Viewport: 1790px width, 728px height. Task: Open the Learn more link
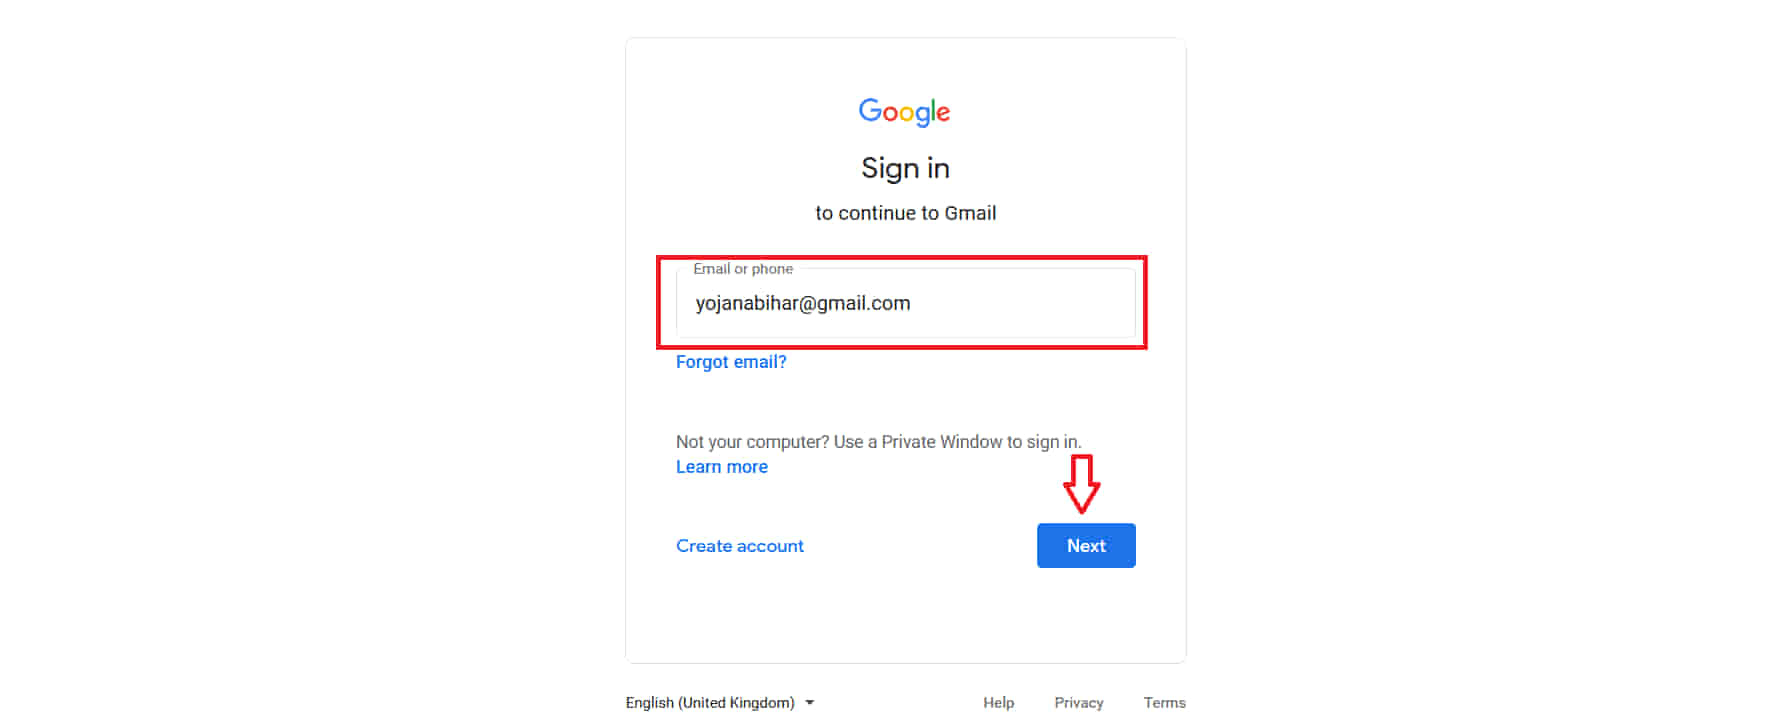722,467
